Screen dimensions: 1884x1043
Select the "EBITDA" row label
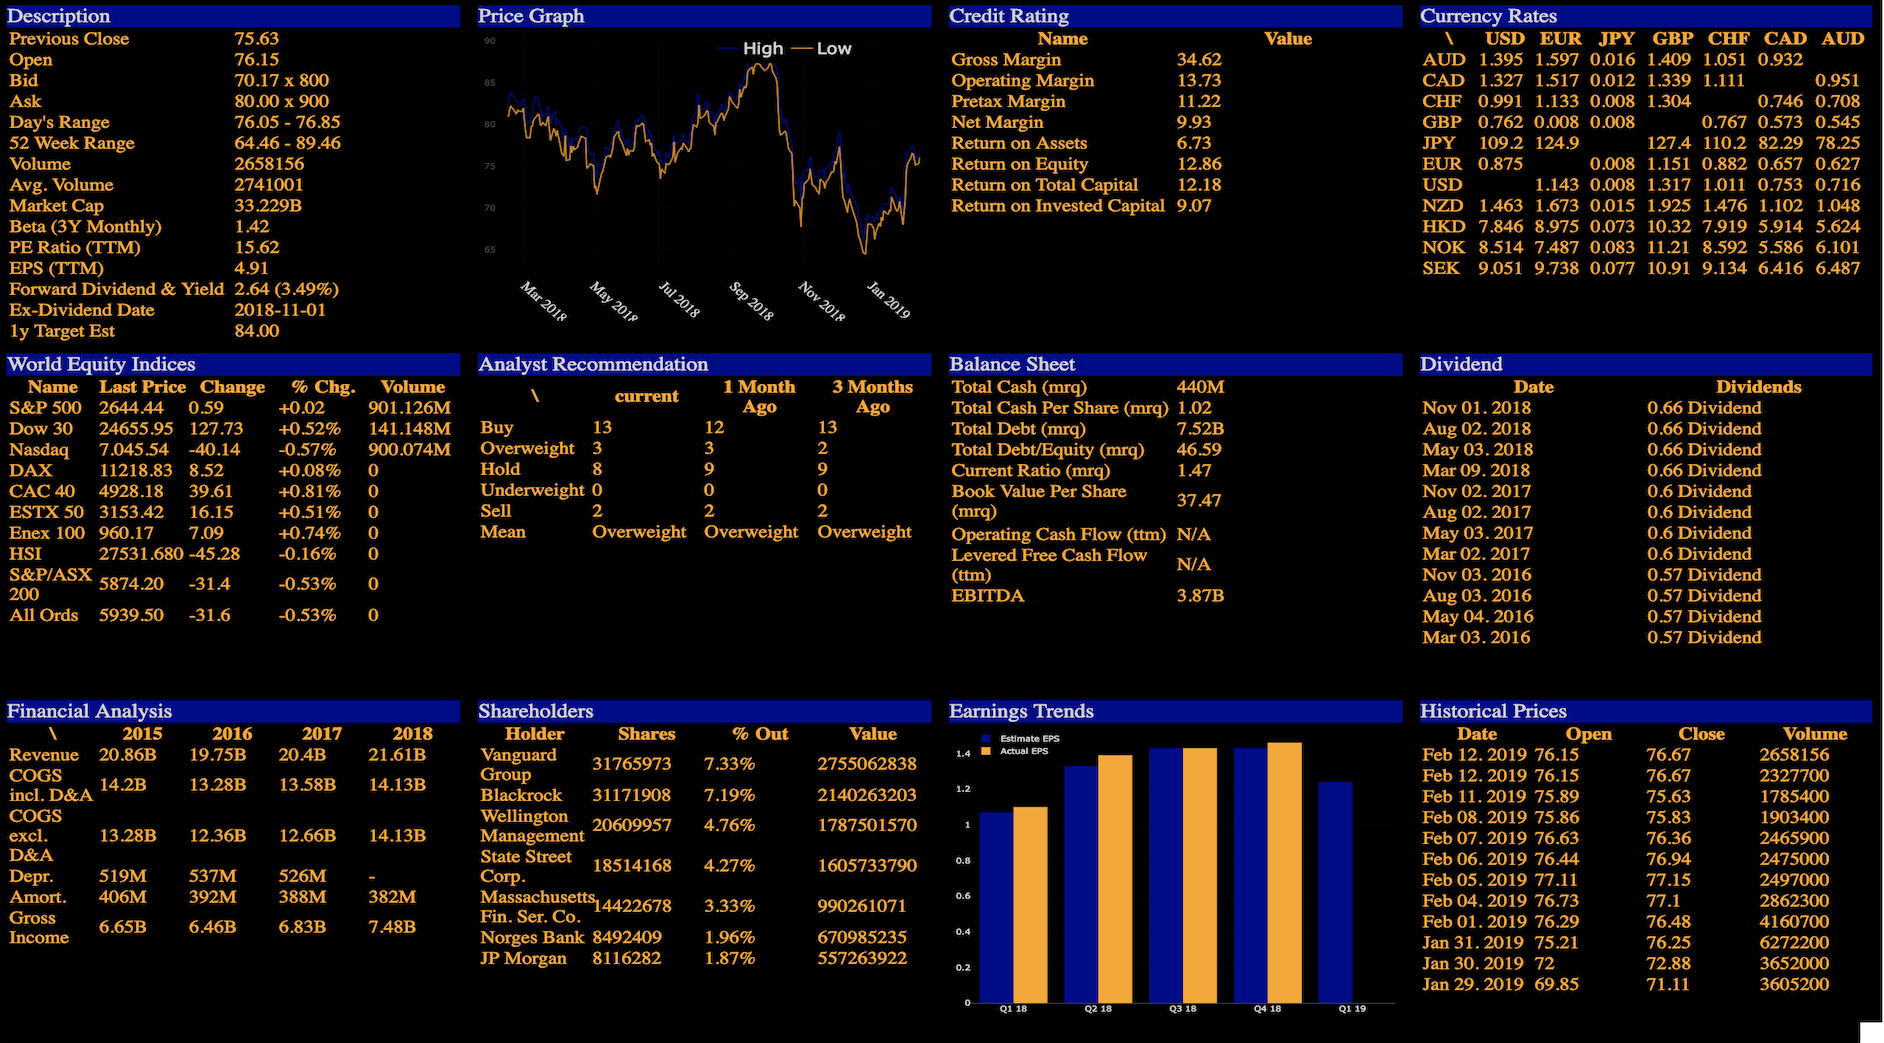point(988,596)
